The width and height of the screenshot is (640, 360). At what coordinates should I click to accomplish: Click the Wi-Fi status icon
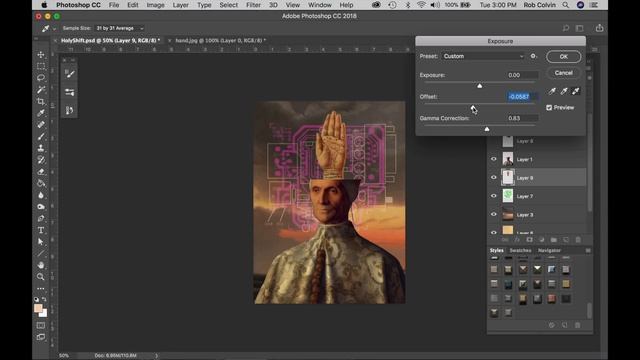pyautogui.click(x=421, y=5)
